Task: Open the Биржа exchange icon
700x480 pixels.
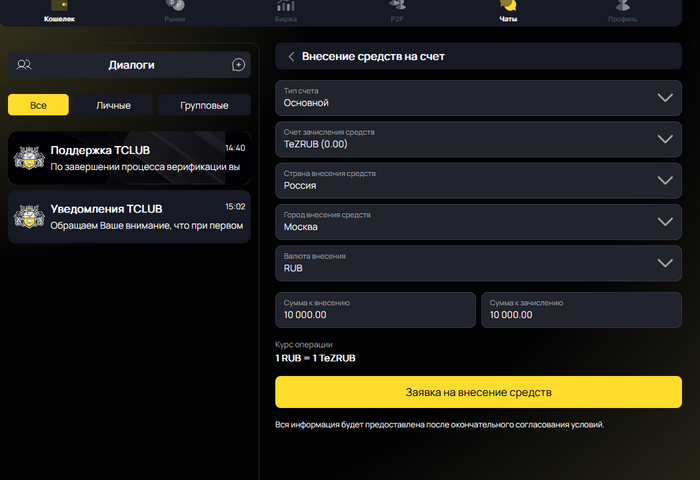Action: 285,6
